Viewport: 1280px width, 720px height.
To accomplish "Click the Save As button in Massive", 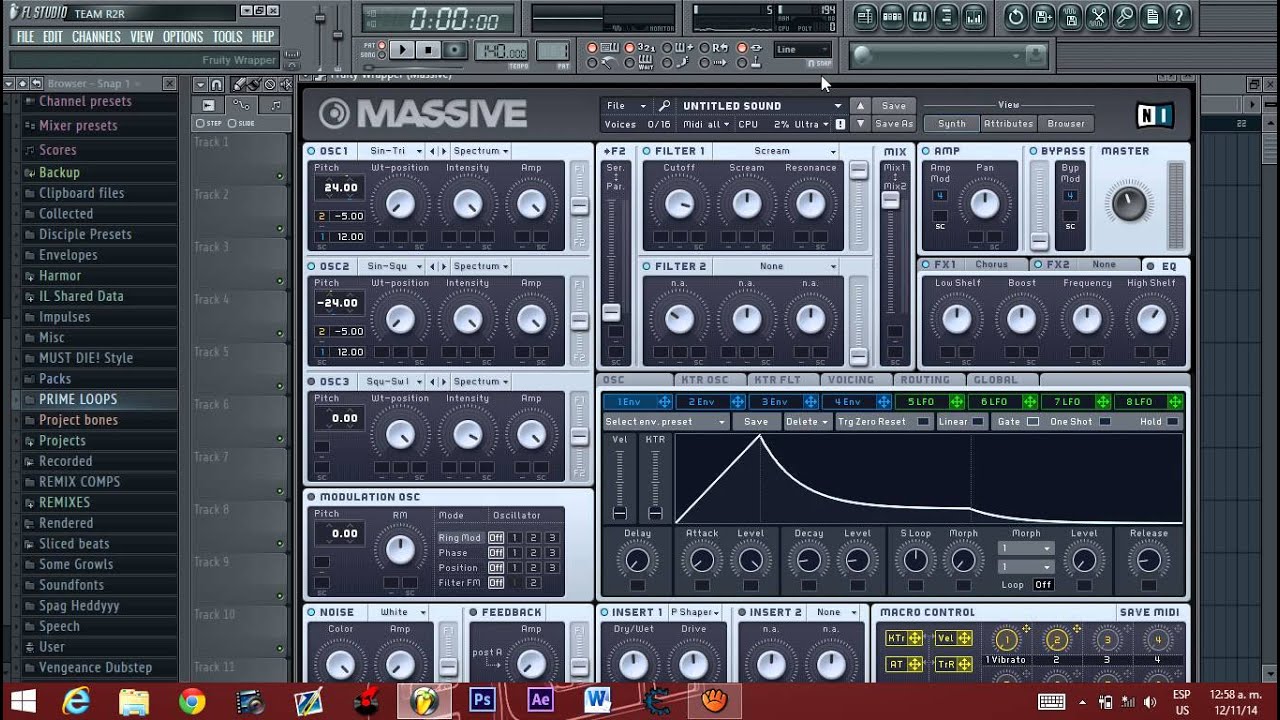I will point(894,124).
